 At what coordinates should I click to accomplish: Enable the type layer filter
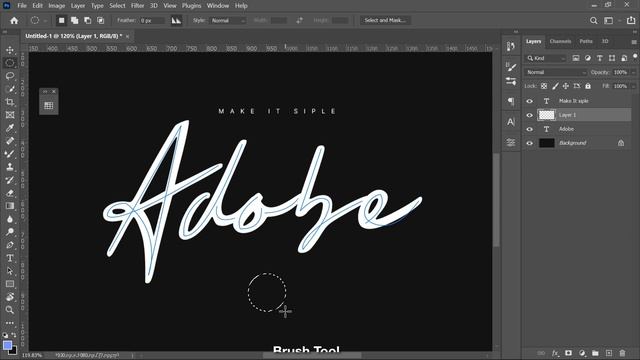[x=600, y=58]
